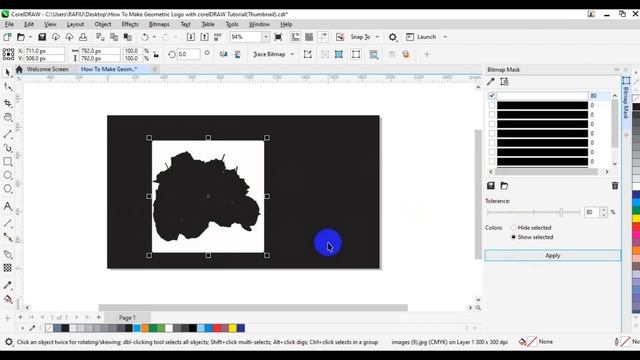
Task: Open the Object menu
Action: [x=103, y=24]
